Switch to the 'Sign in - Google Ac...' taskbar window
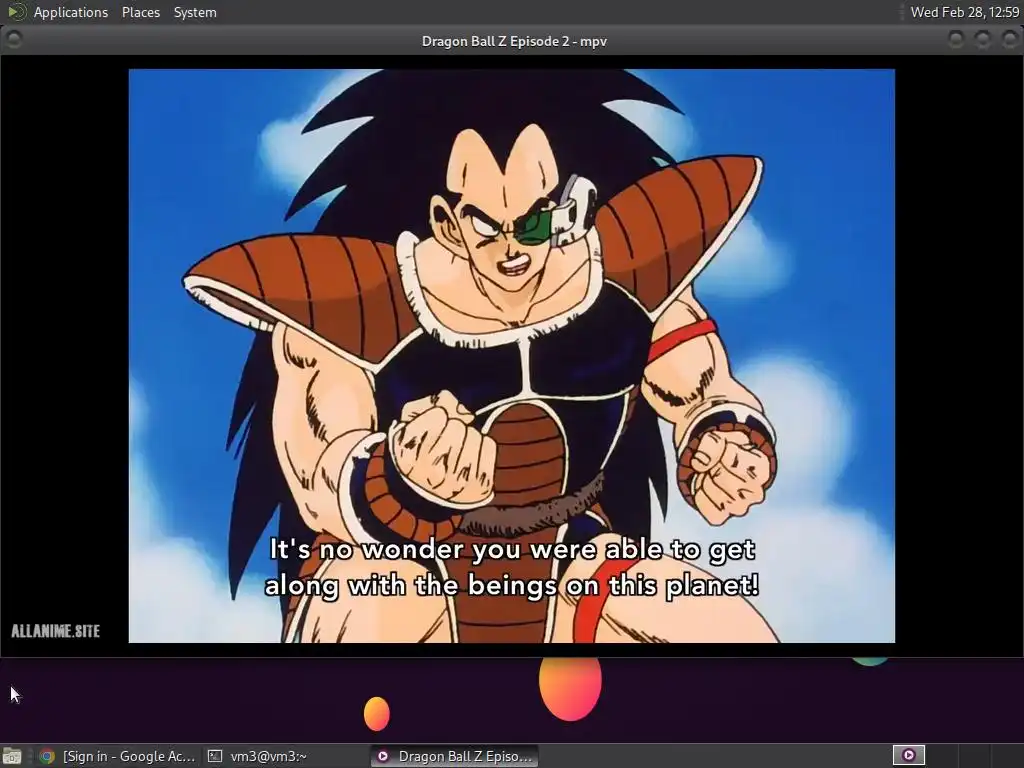Image resolution: width=1024 pixels, height=768 pixels. 118,756
